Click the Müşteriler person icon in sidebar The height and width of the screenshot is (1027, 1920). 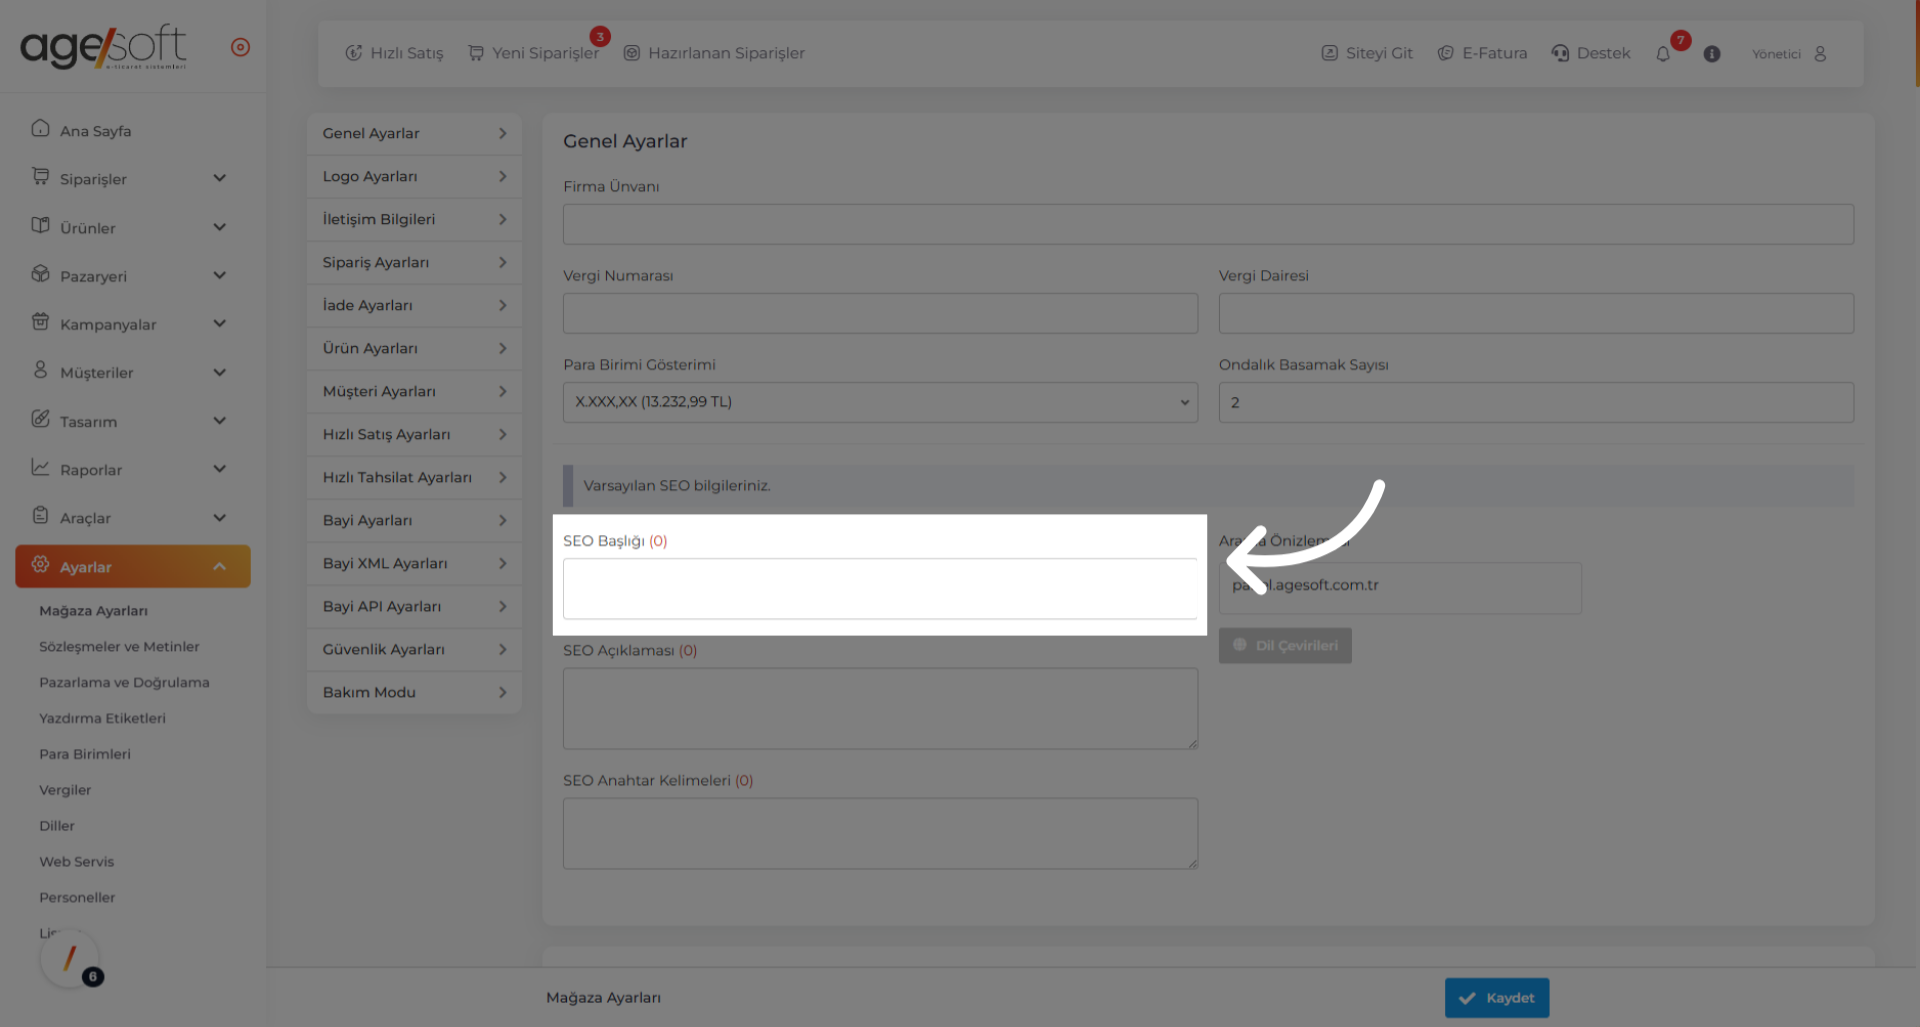[x=40, y=370]
